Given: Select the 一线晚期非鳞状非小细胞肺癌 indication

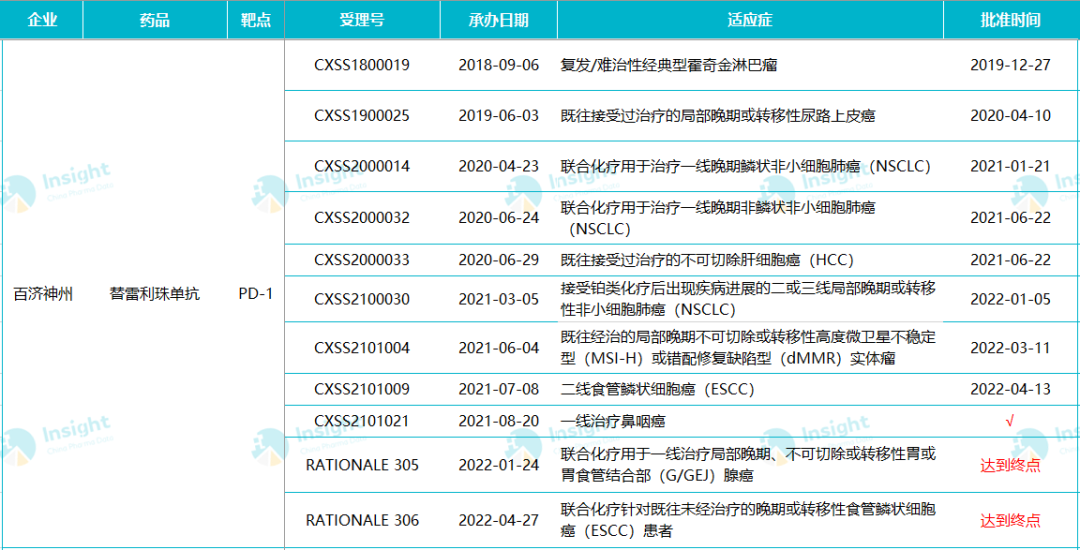Looking at the screenshot, I should pos(719,218).
